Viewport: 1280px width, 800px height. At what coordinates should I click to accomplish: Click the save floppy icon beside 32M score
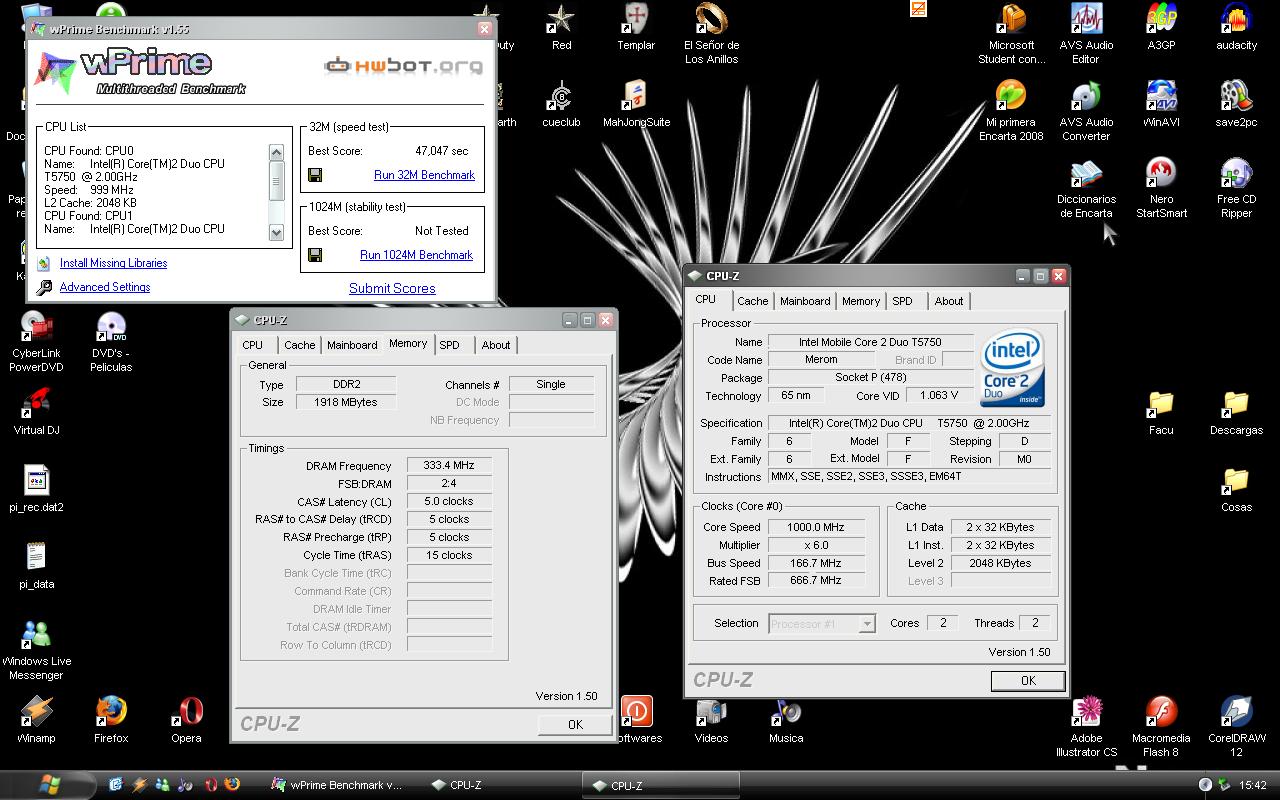[315, 175]
